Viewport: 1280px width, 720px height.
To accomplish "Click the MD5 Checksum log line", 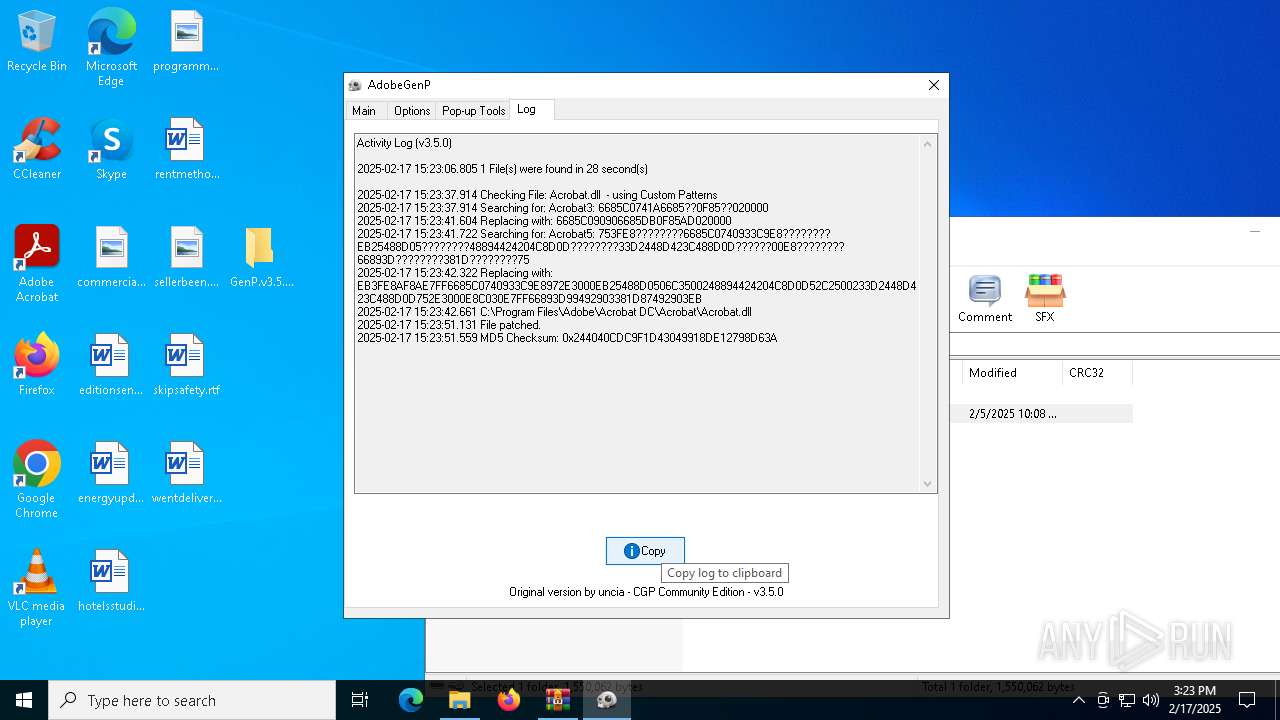I will click(567, 338).
